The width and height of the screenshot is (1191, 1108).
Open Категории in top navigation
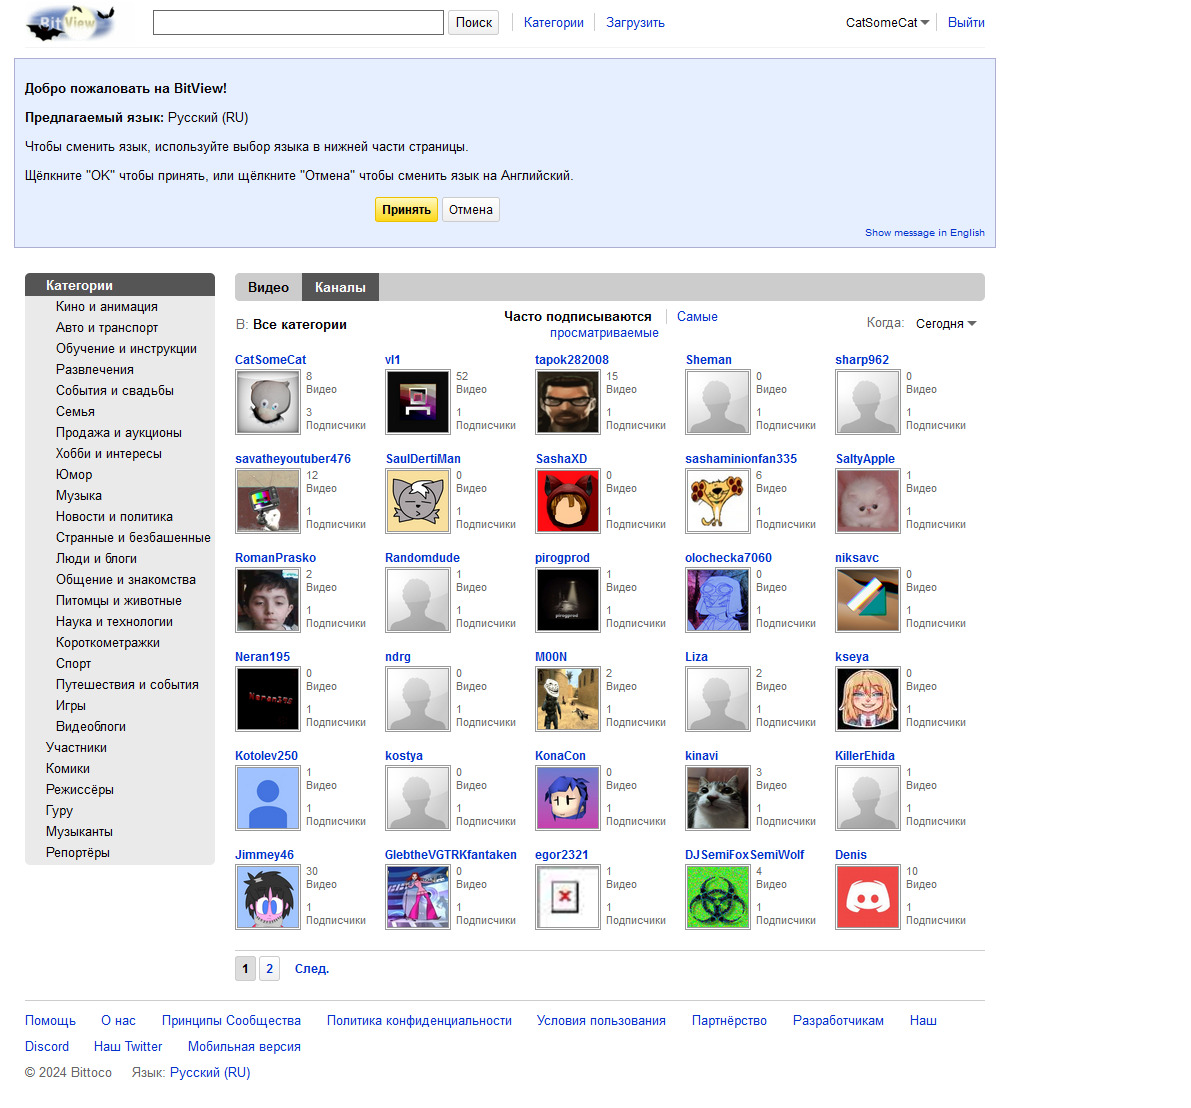(x=554, y=23)
